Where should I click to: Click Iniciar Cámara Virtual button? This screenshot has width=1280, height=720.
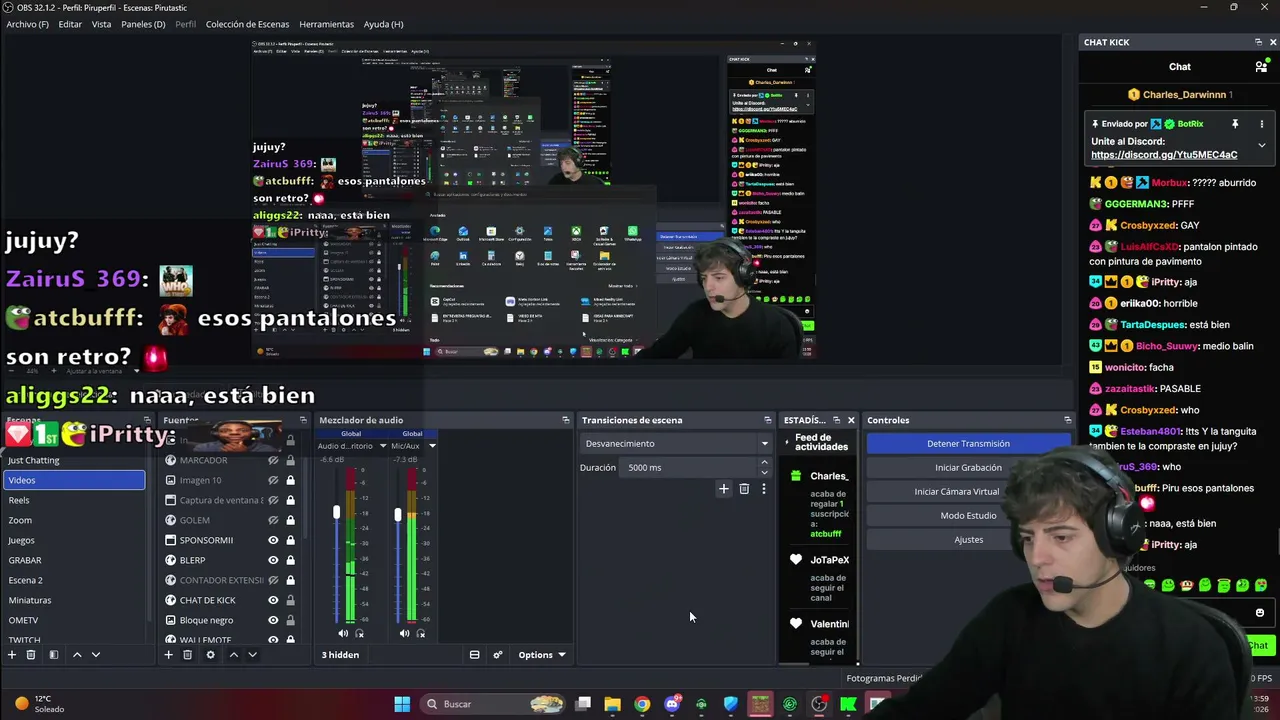point(957,491)
